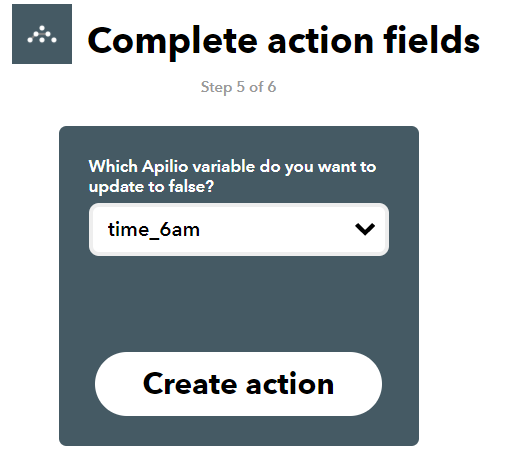Click blank space inside the dropdown field

tap(277, 230)
